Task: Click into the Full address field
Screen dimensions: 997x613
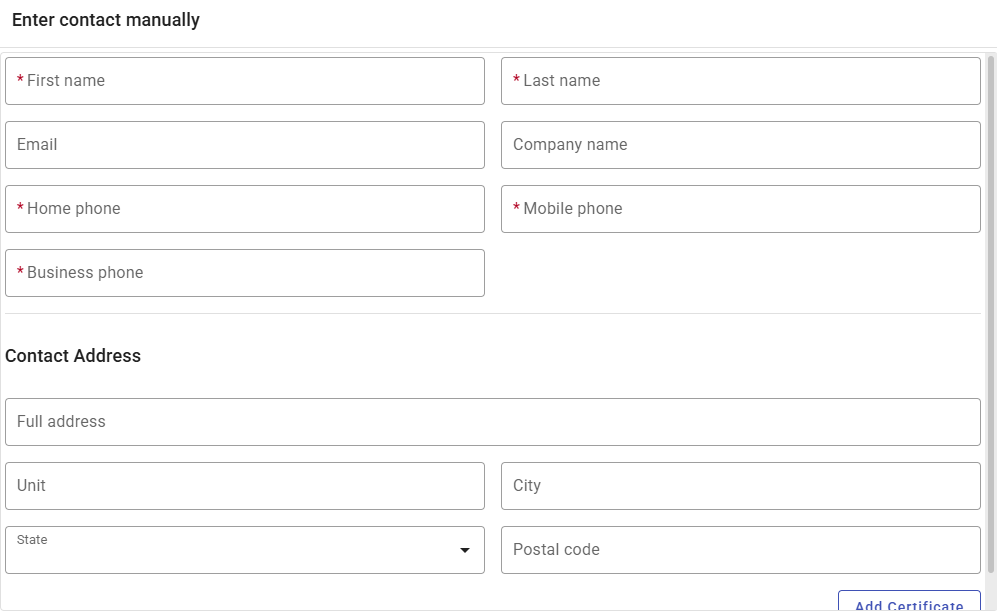Action: click(x=490, y=421)
